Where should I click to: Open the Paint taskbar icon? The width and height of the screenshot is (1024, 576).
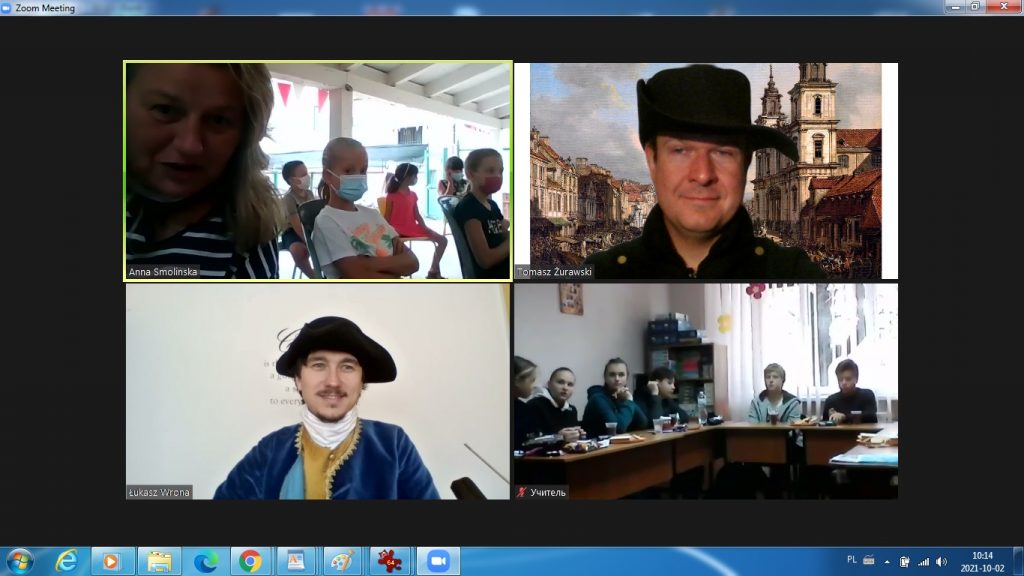point(342,561)
